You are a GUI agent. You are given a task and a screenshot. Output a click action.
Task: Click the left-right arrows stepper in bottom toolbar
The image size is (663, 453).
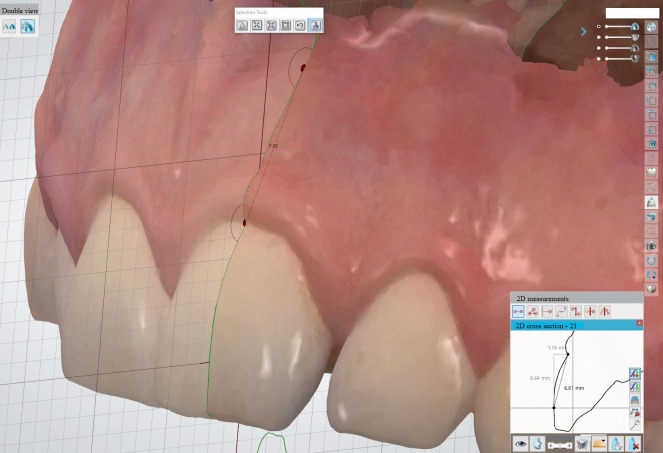tap(560, 445)
